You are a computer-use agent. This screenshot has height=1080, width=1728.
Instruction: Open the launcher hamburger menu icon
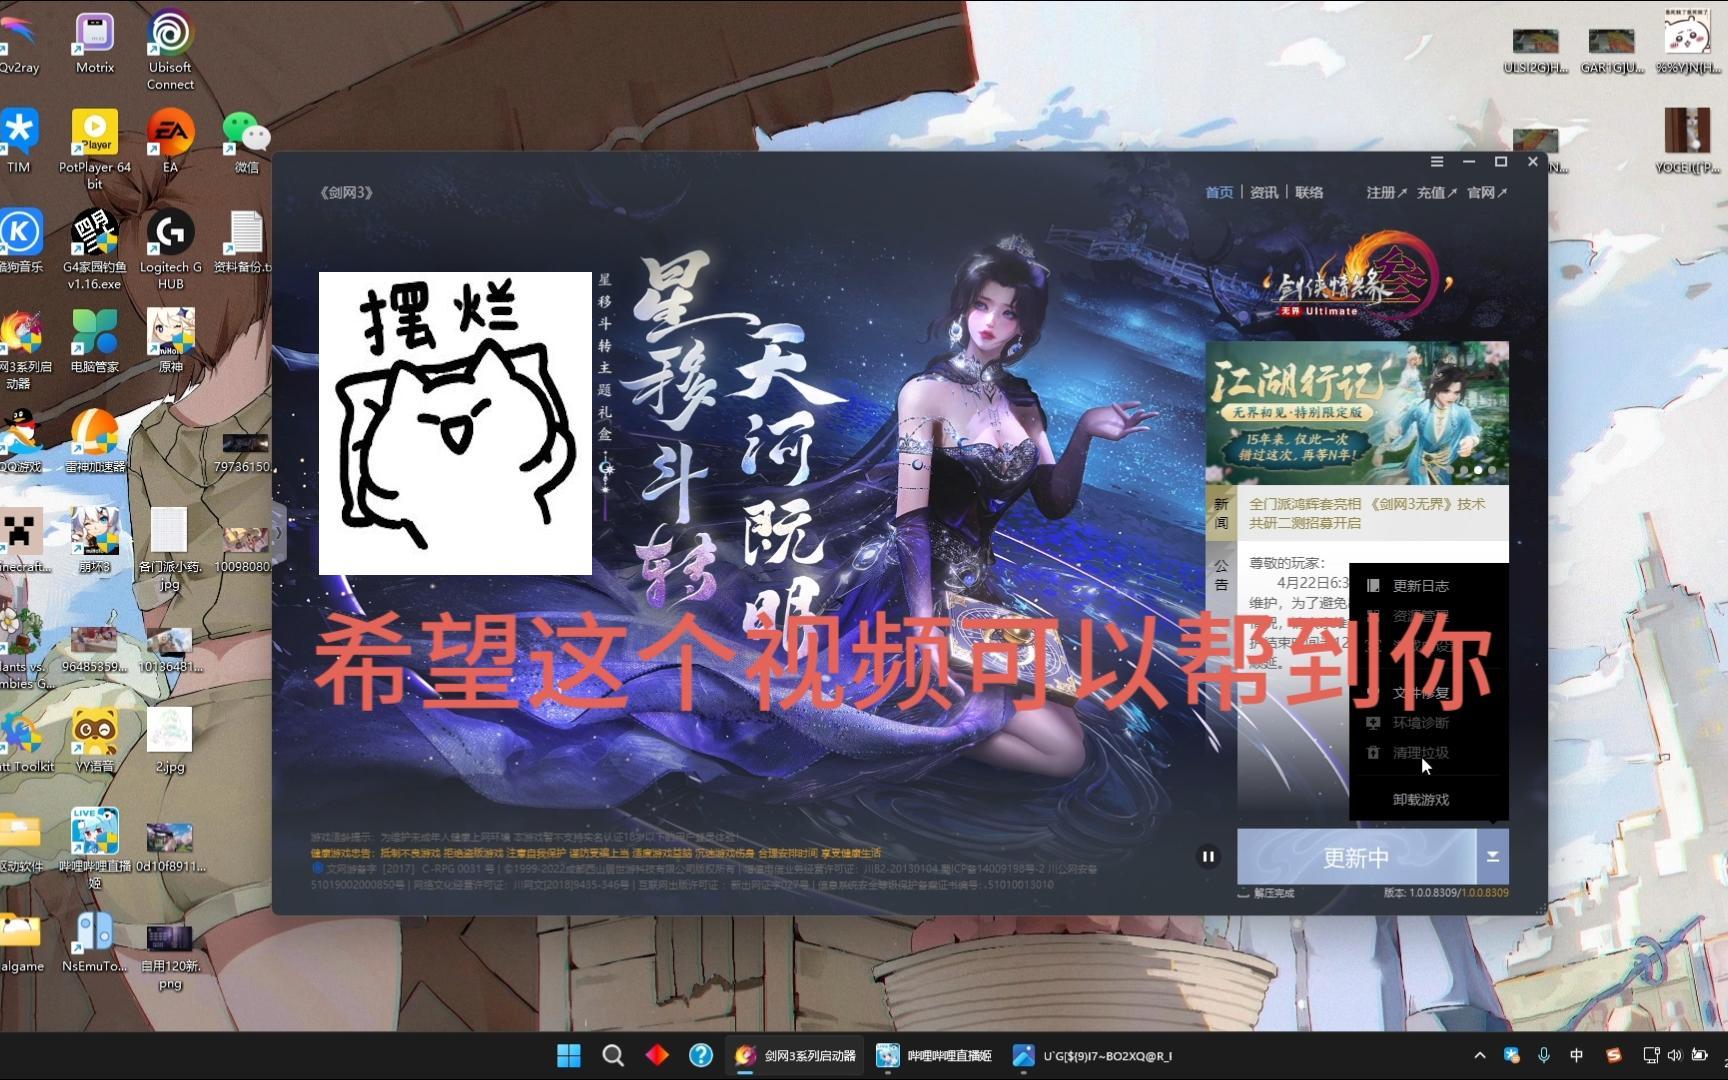(1437, 161)
